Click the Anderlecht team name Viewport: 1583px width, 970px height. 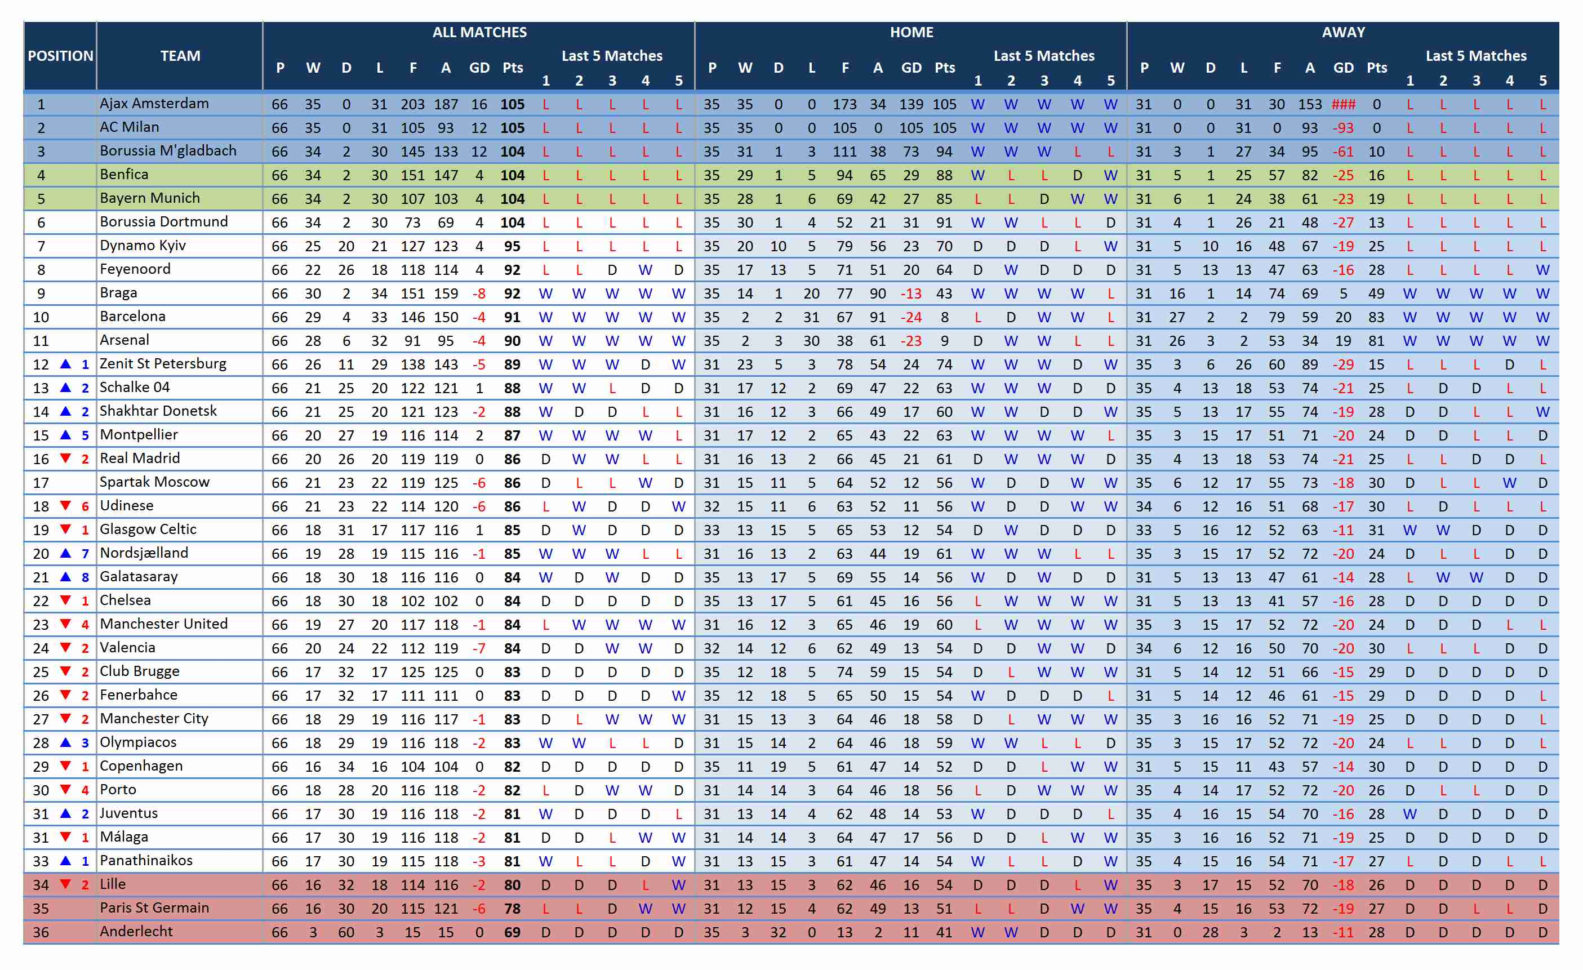click(136, 932)
